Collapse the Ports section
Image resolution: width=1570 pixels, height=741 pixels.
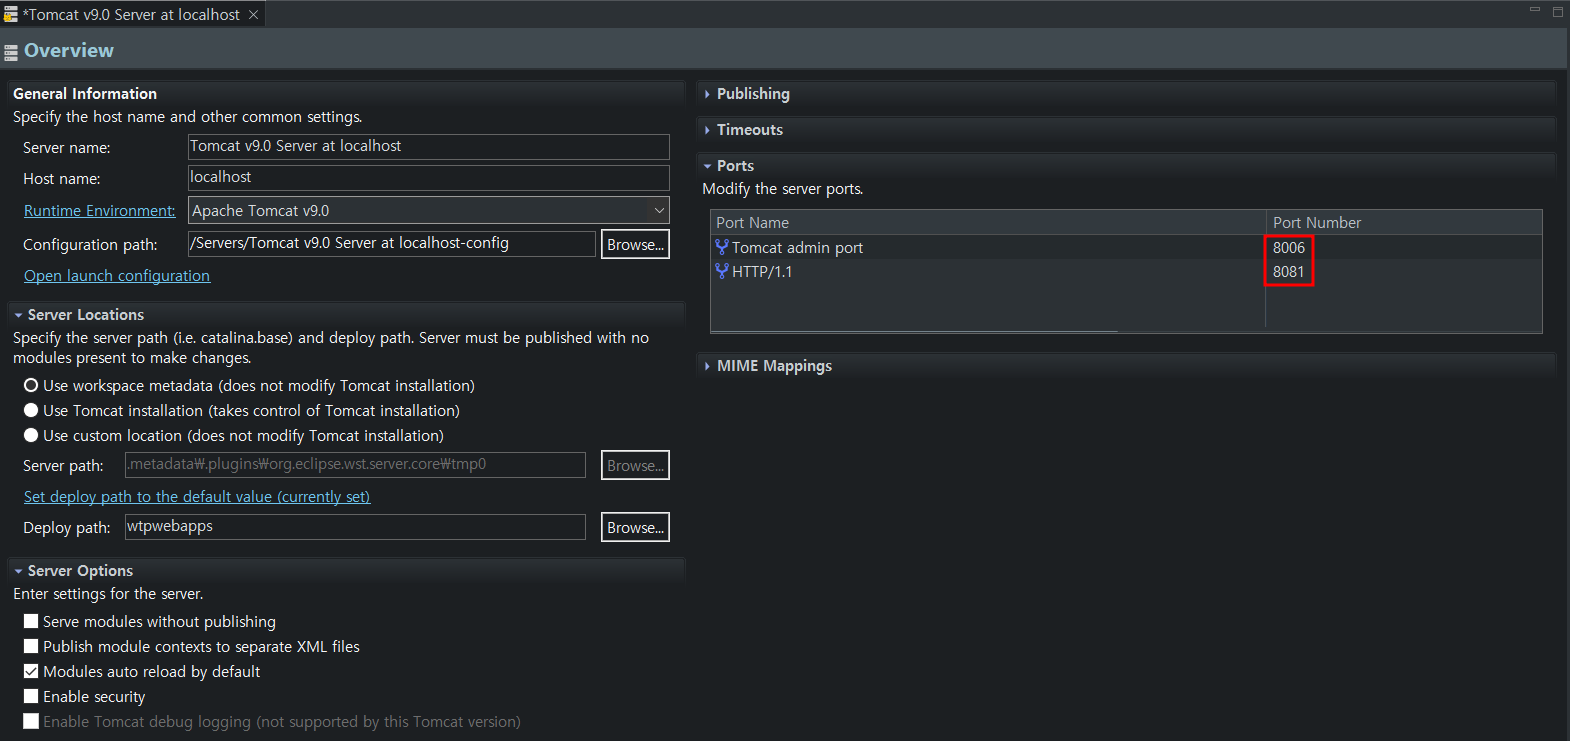click(x=707, y=166)
